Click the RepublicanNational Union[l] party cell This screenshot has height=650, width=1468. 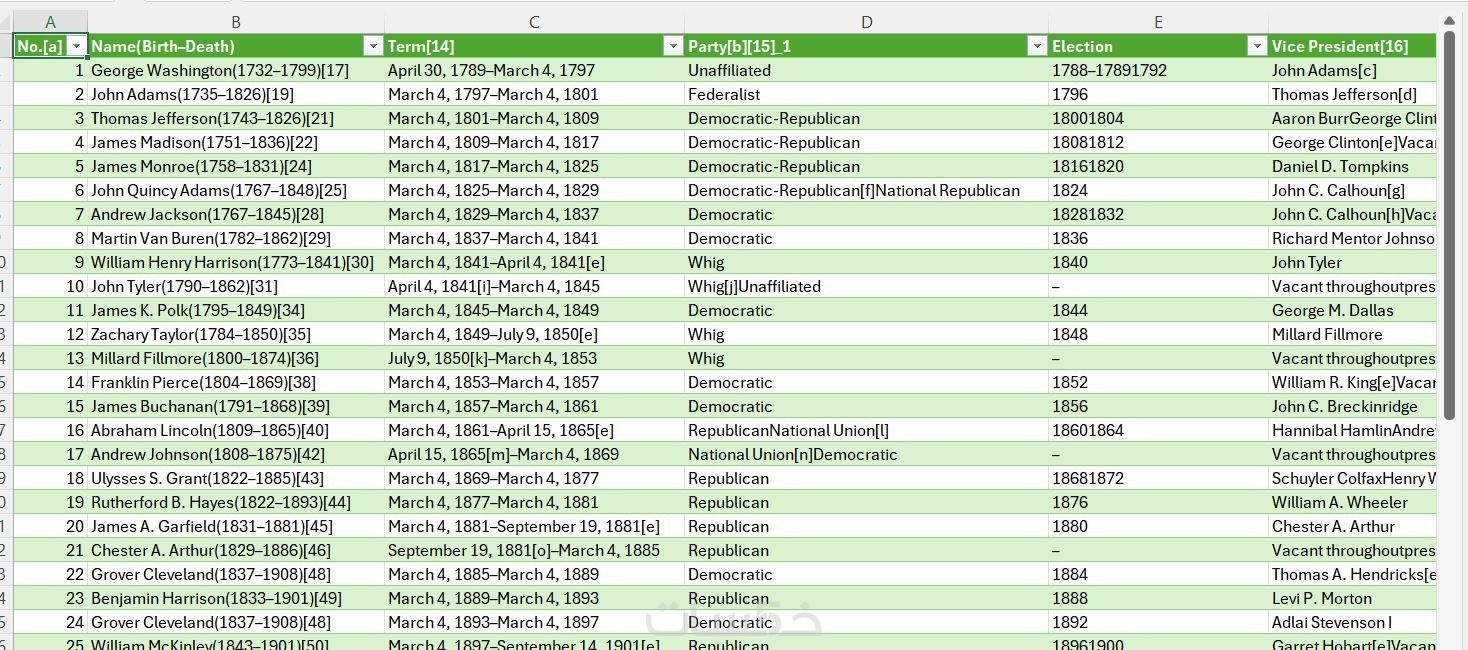866,430
